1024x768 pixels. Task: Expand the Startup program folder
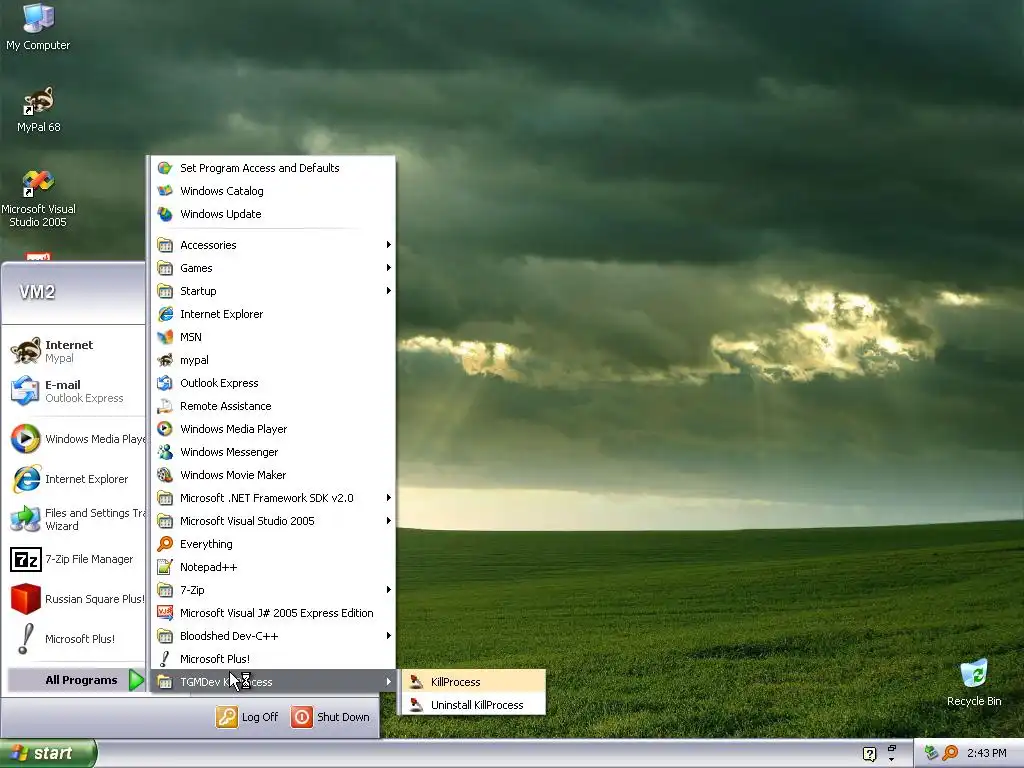point(273,291)
